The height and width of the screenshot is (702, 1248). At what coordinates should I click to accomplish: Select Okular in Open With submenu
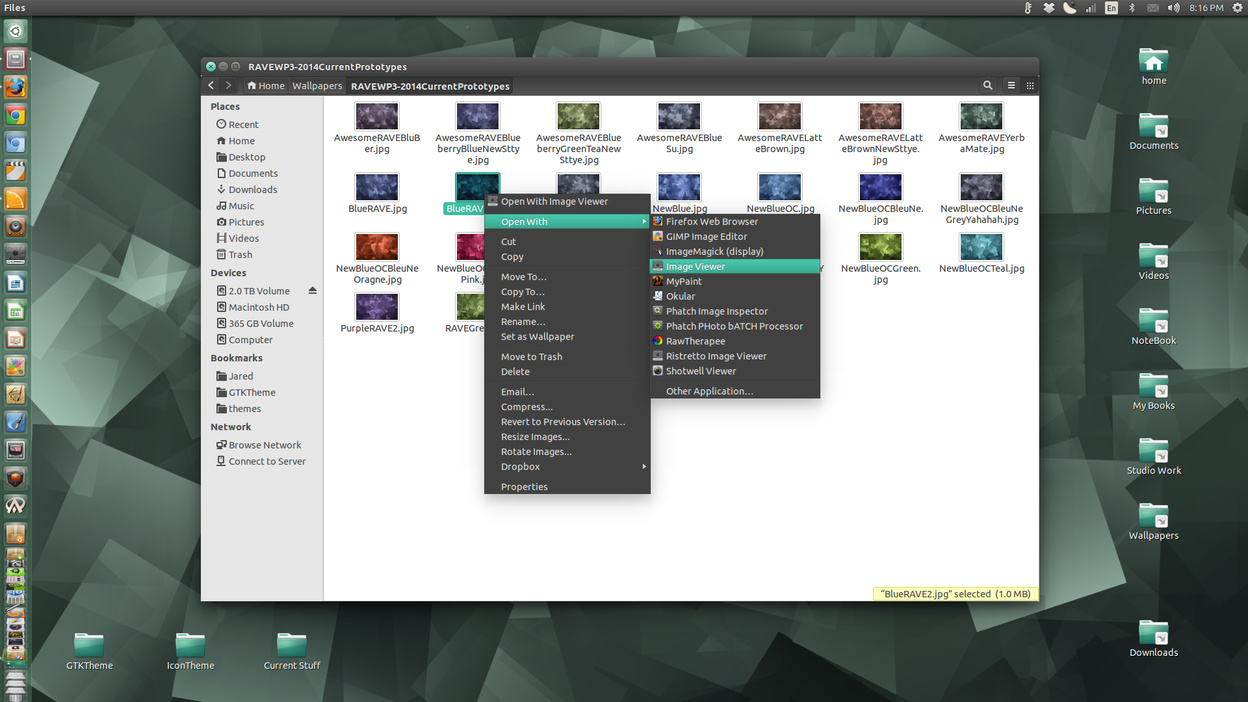click(735, 297)
